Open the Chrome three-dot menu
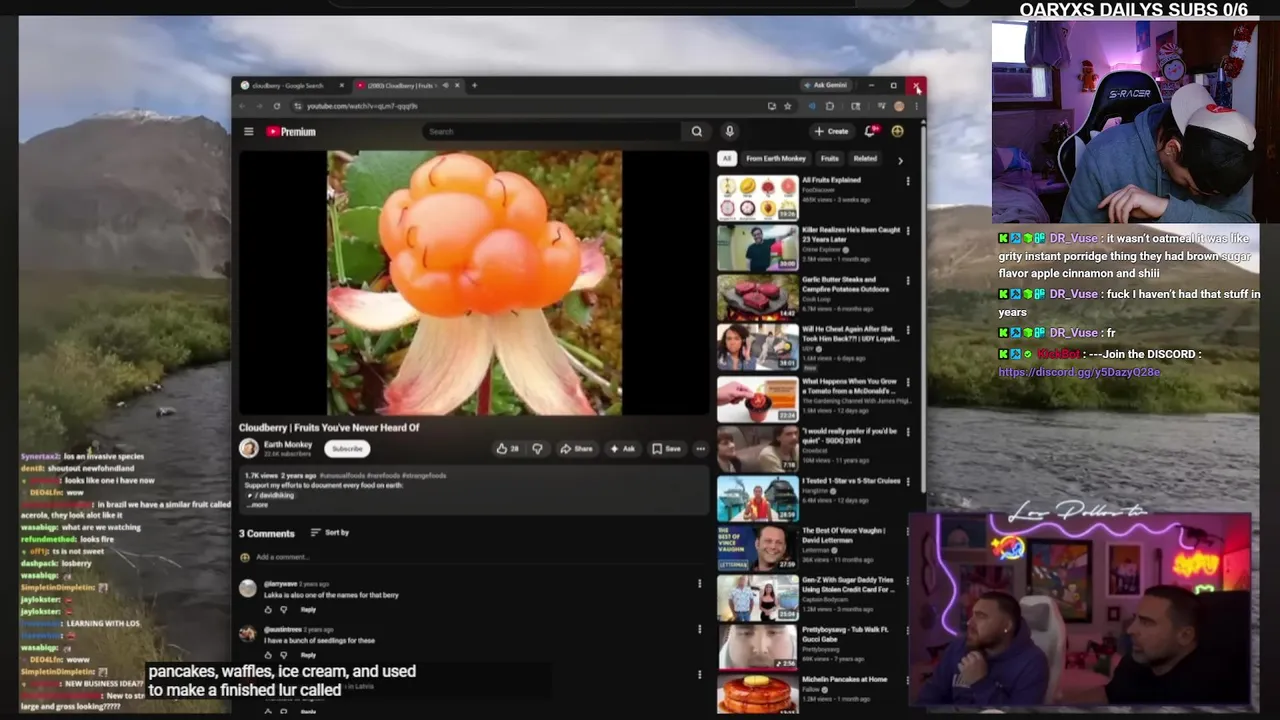Screen dimensions: 1280x720 [x=915, y=106]
